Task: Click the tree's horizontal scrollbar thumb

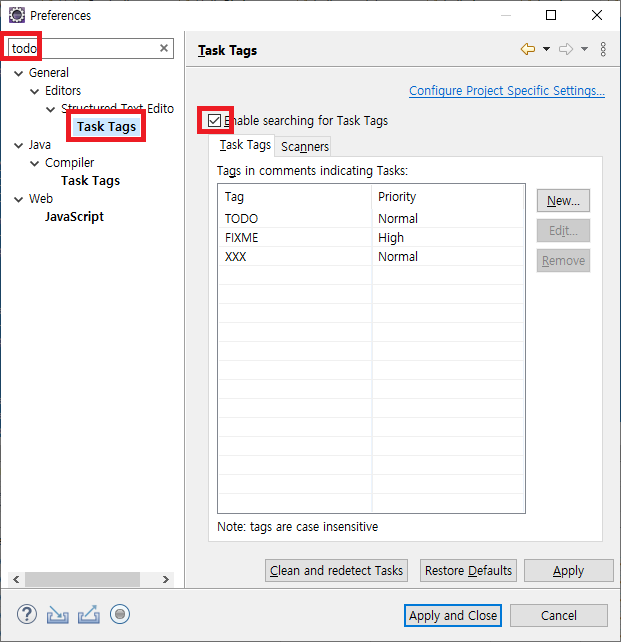Action: [82, 579]
